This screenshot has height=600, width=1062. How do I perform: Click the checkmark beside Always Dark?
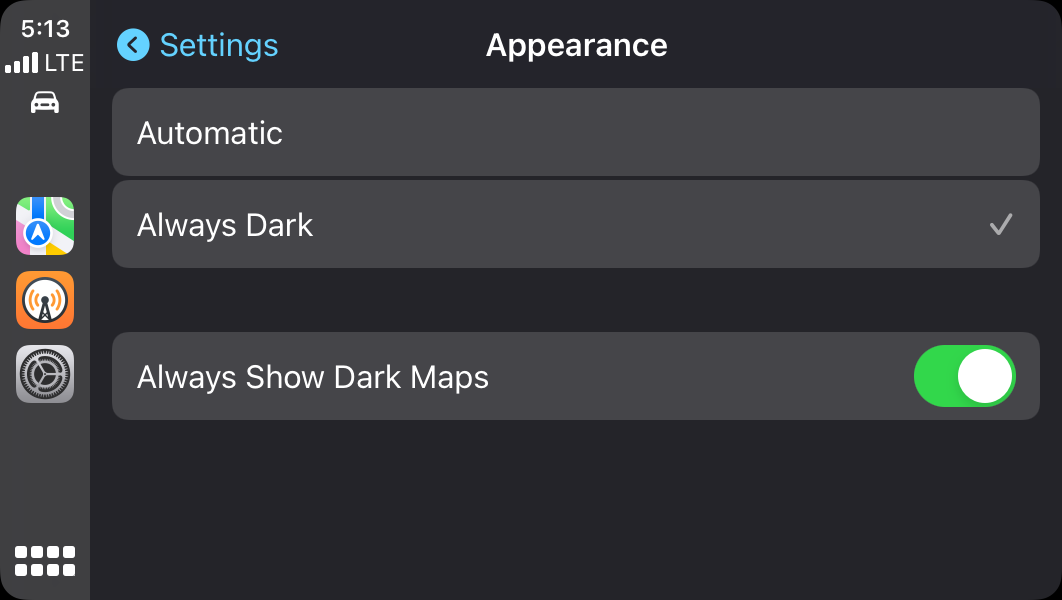pos(1000,225)
